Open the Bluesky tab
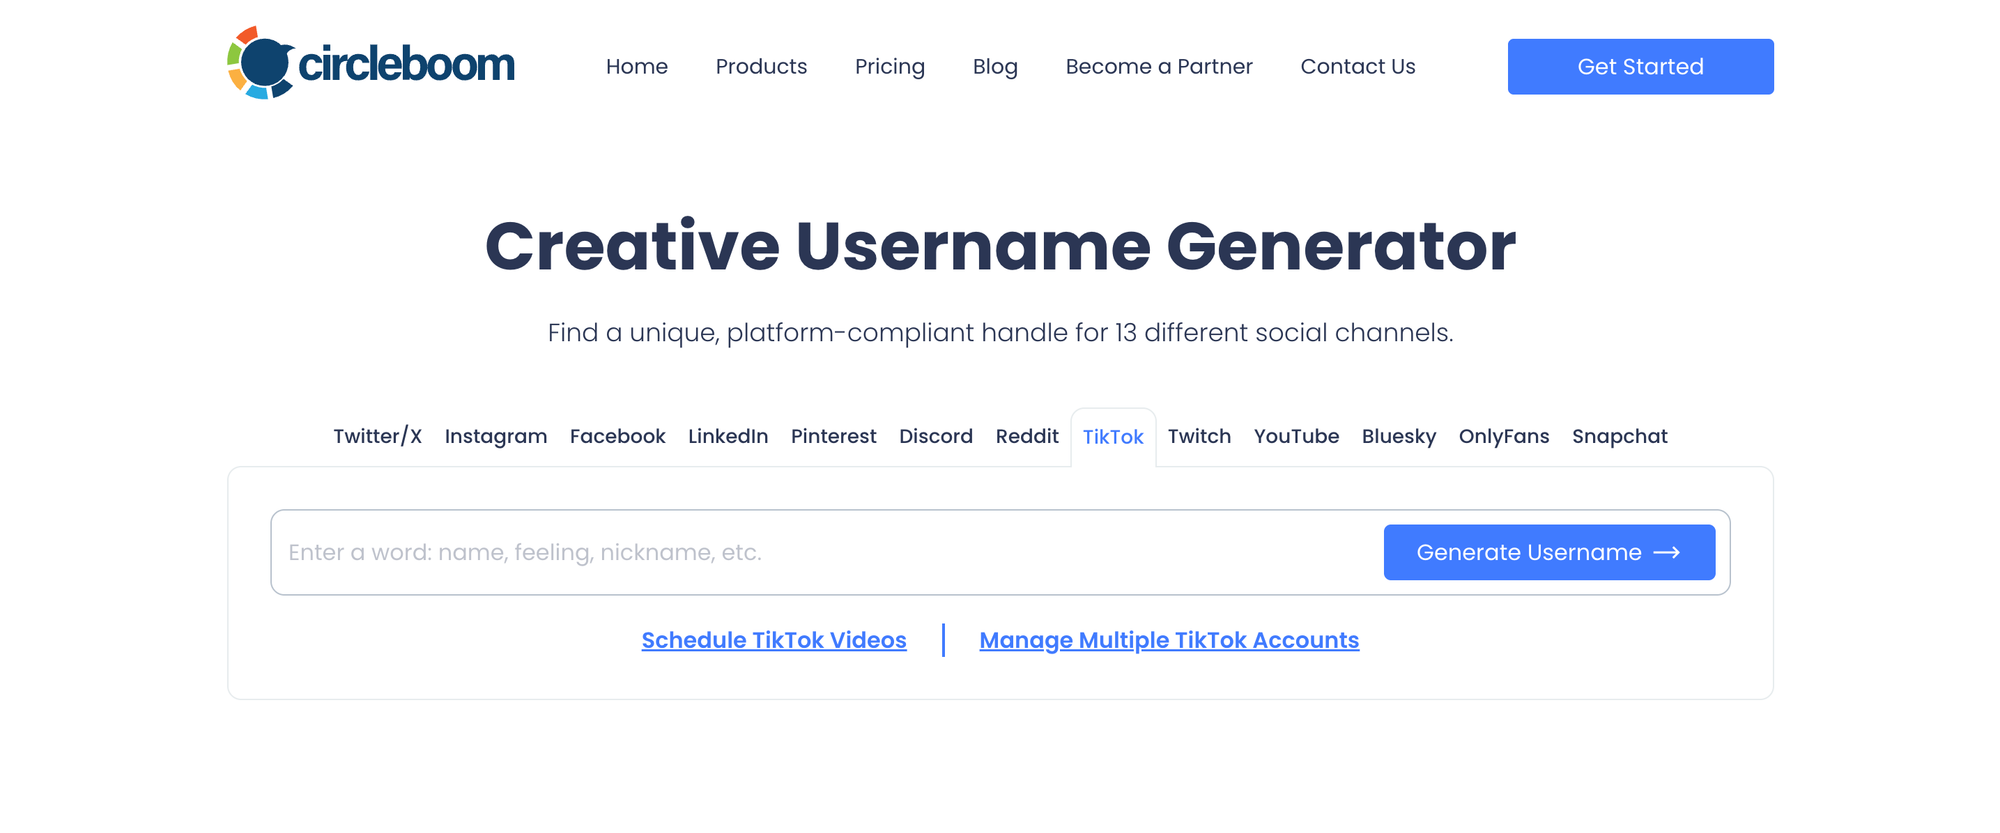The width and height of the screenshot is (2000, 833). point(1399,437)
